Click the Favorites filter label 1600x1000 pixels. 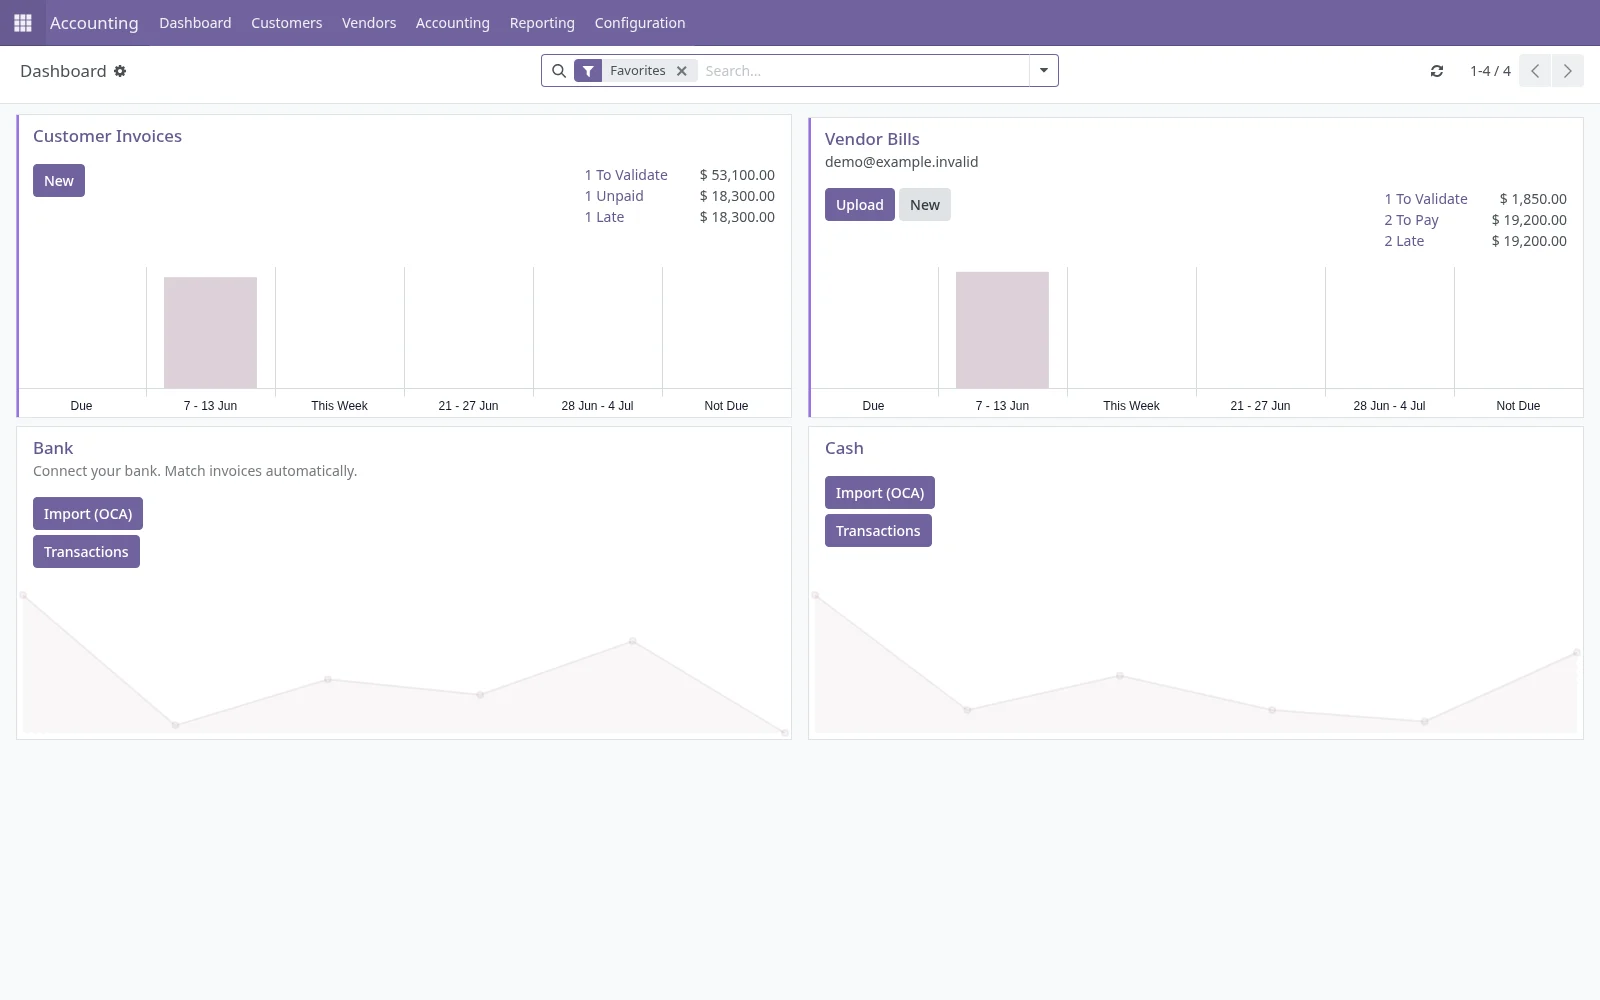point(638,71)
